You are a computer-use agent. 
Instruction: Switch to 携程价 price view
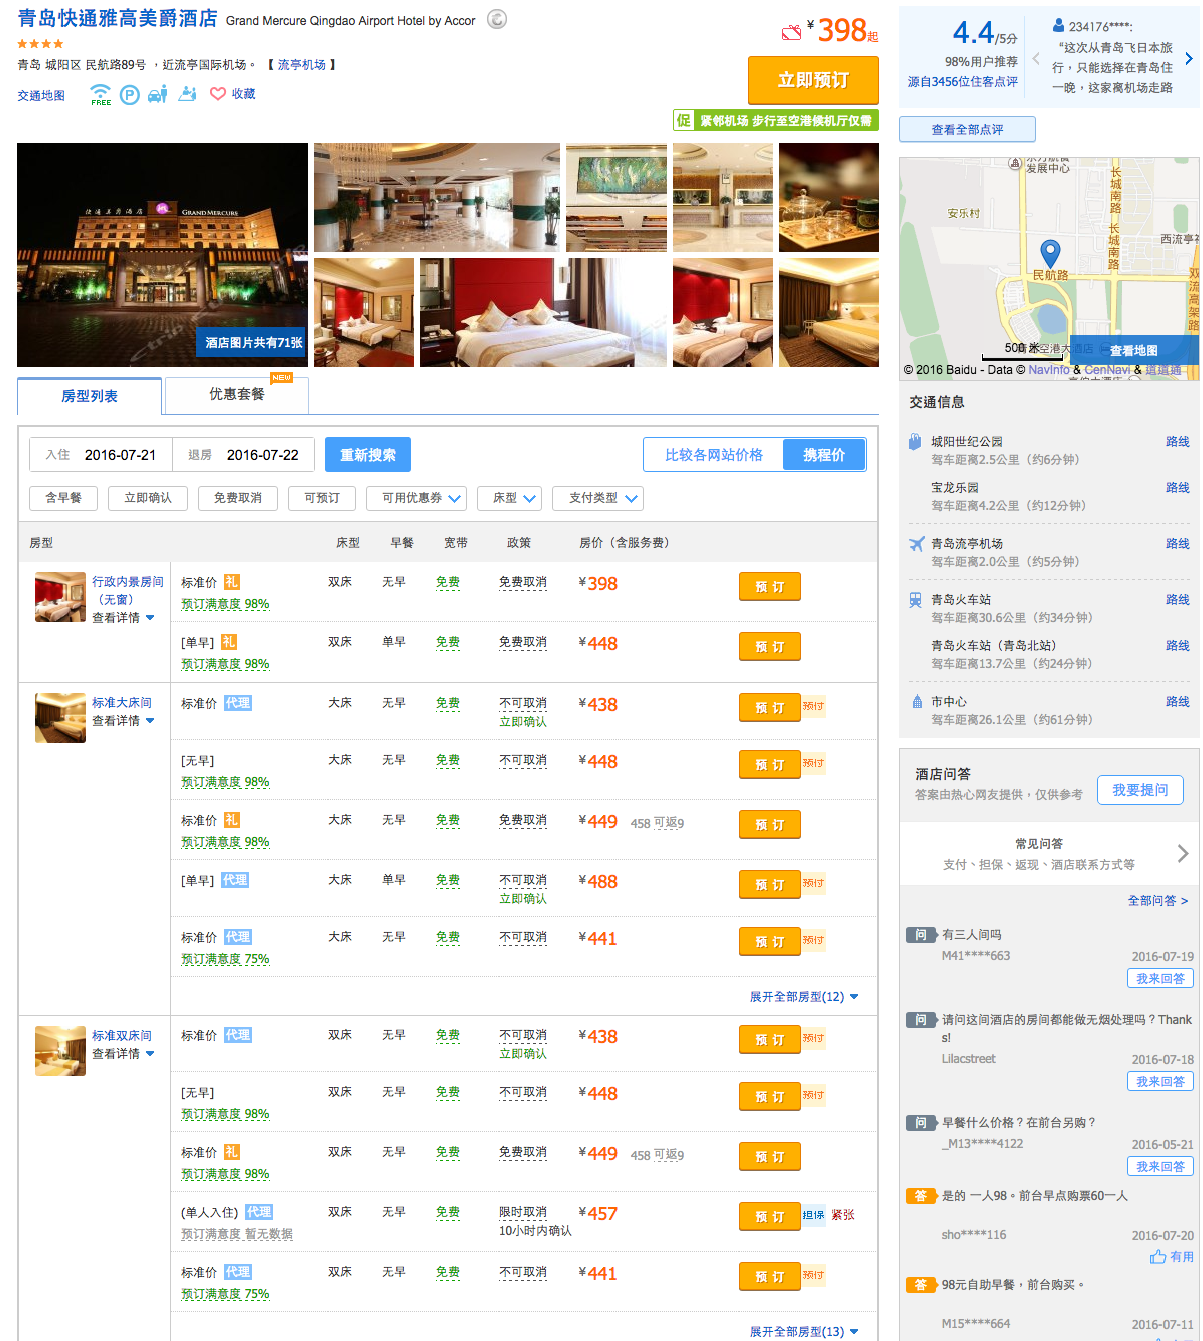point(824,455)
